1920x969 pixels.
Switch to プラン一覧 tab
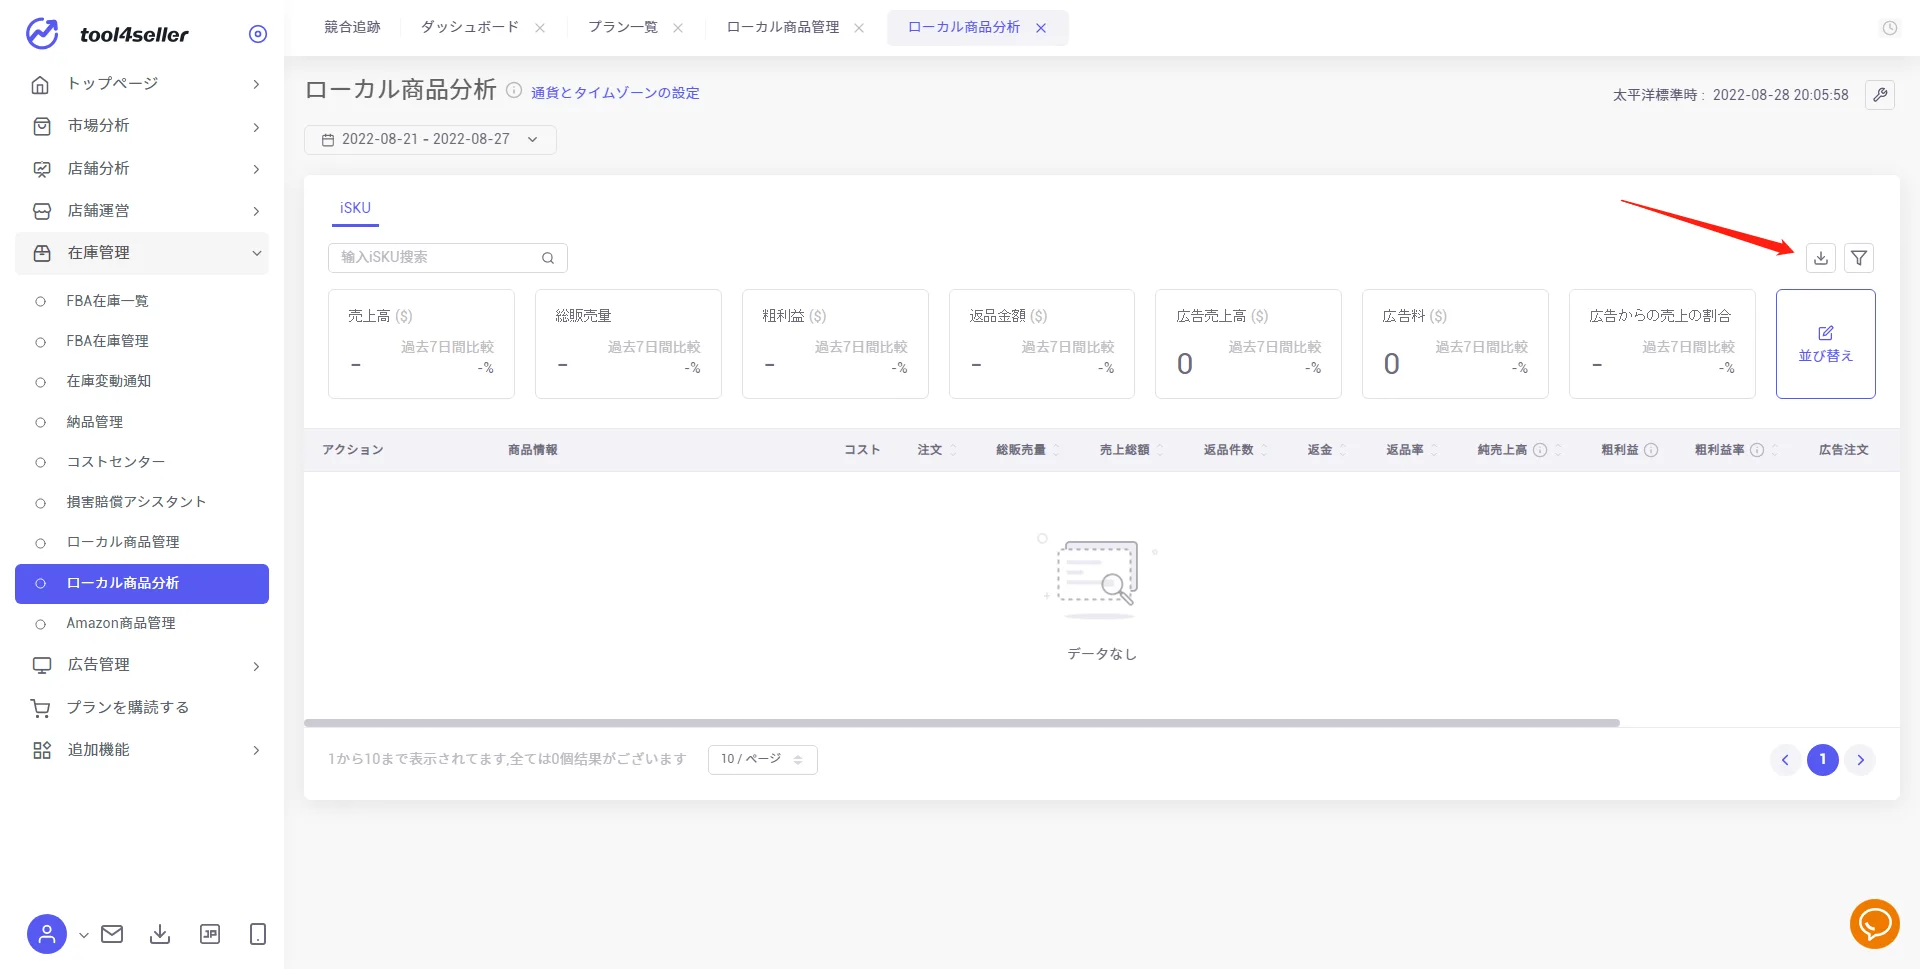pos(622,27)
